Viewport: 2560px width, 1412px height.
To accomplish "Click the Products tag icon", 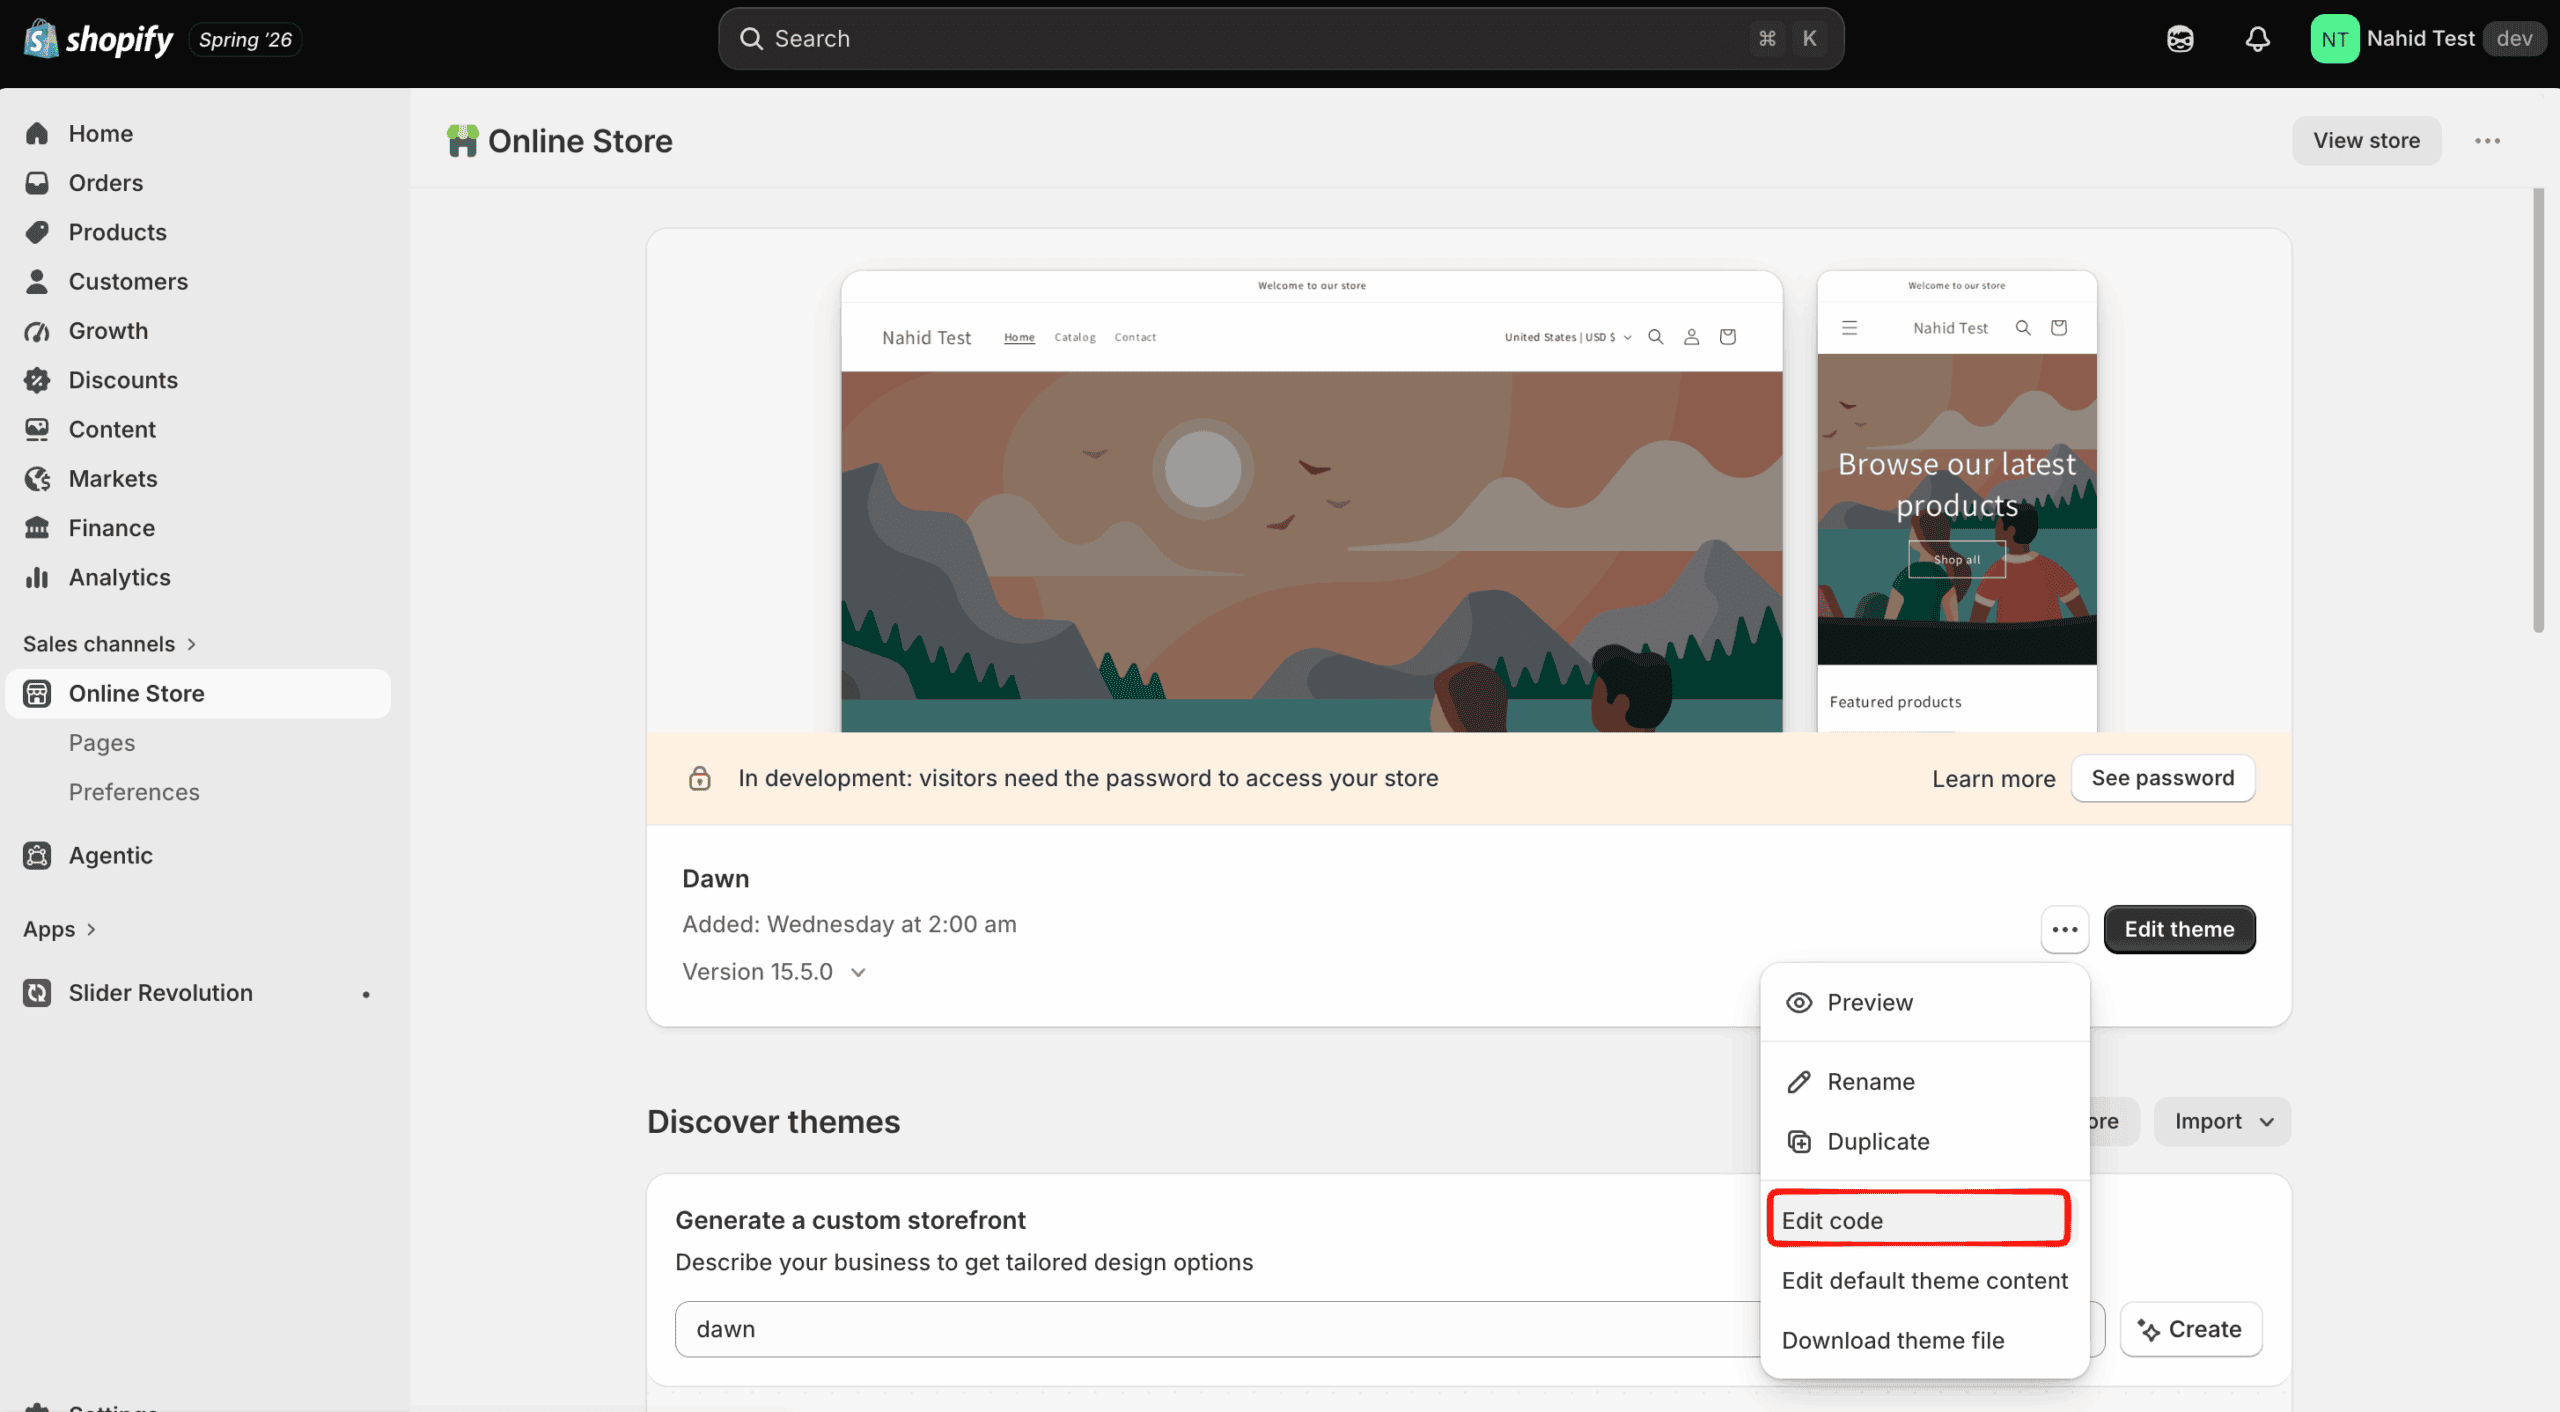I will click(37, 232).
